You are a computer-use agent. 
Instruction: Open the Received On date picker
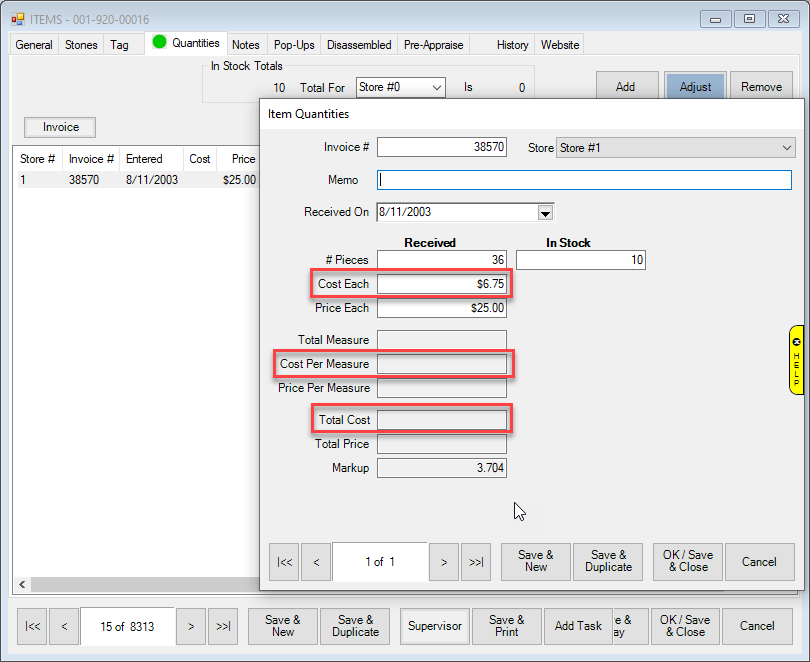(x=545, y=212)
